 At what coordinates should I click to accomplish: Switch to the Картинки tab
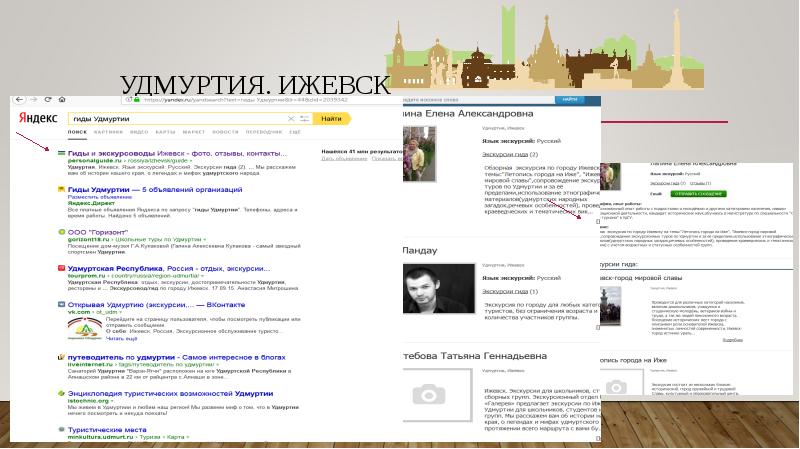pos(108,132)
